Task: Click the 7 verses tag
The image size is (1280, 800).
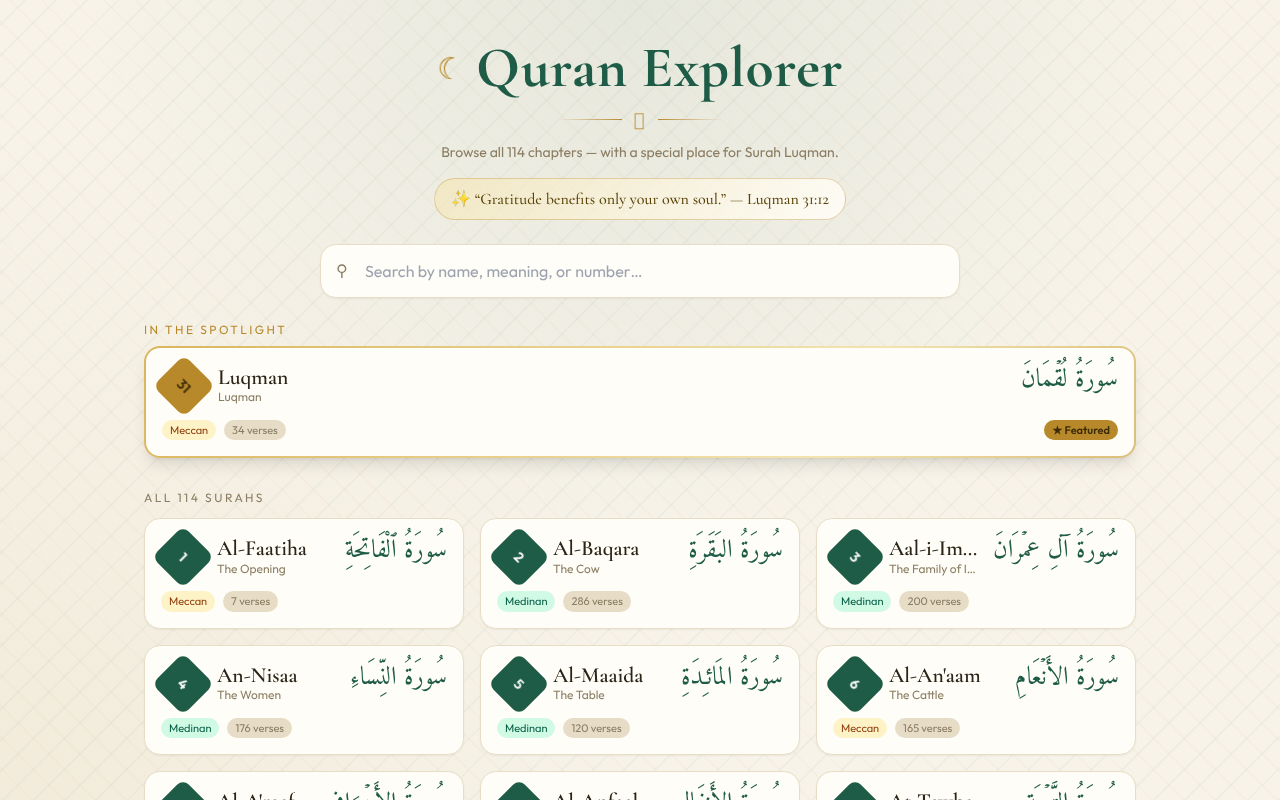Action: click(x=250, y=601)
